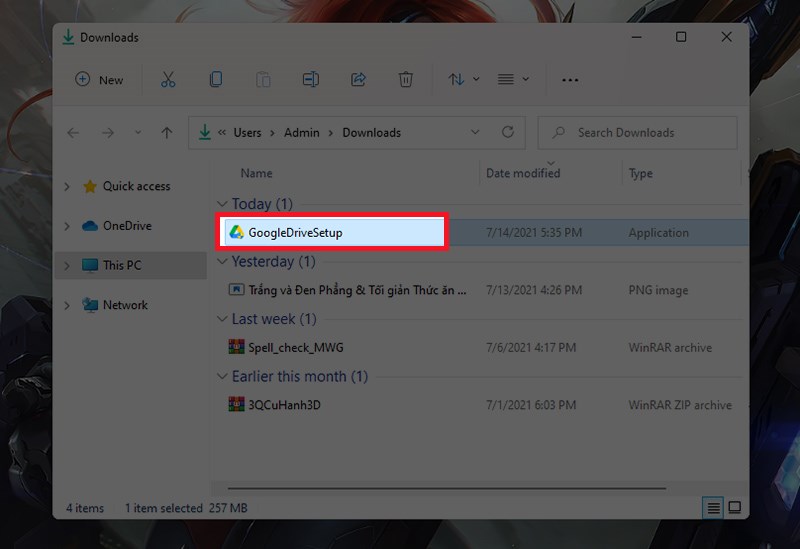Switch to large thumbnails view layout

coord(734,508)
